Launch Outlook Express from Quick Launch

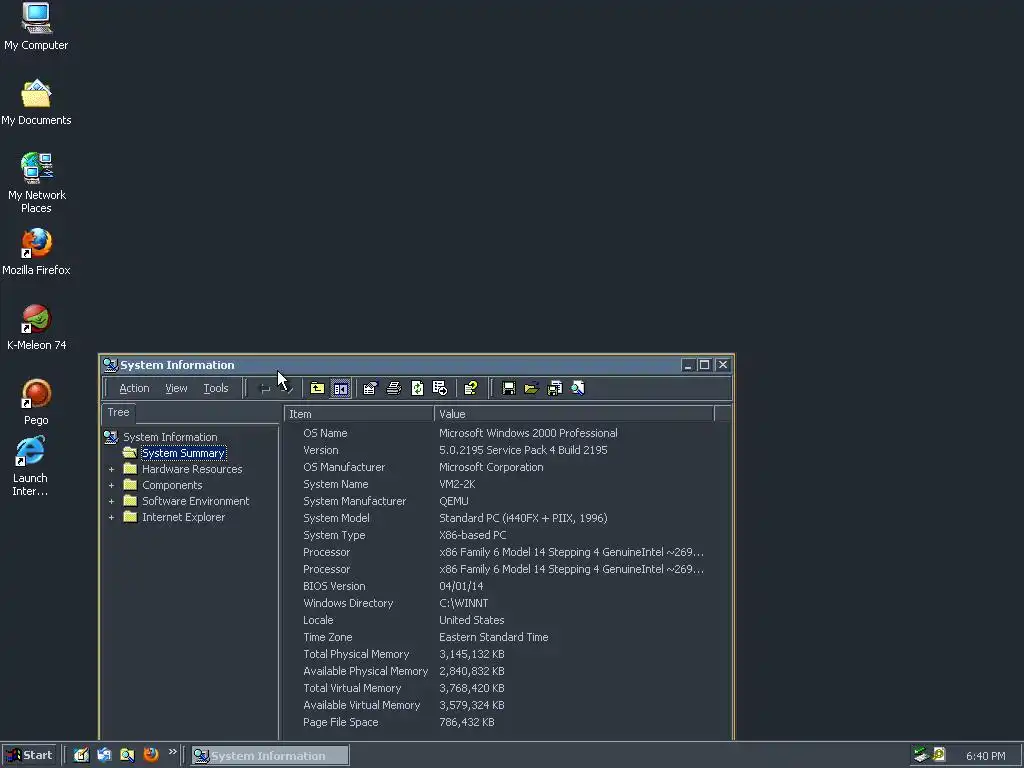click(104, 755)
